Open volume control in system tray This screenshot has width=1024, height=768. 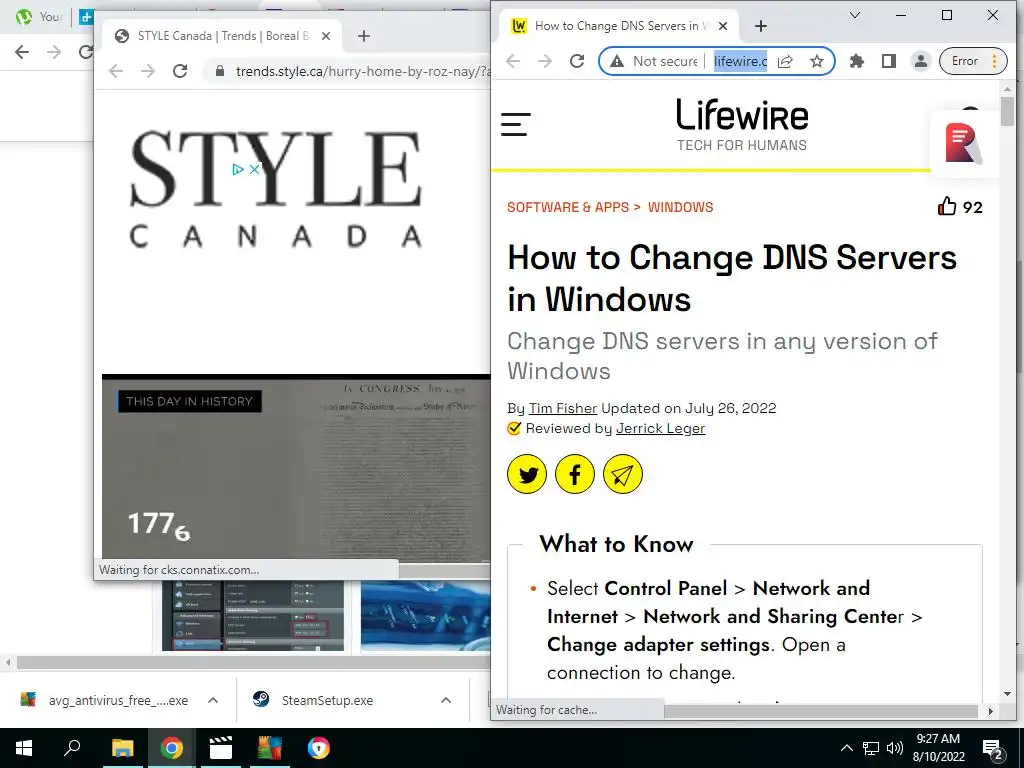tap(895, 748)
